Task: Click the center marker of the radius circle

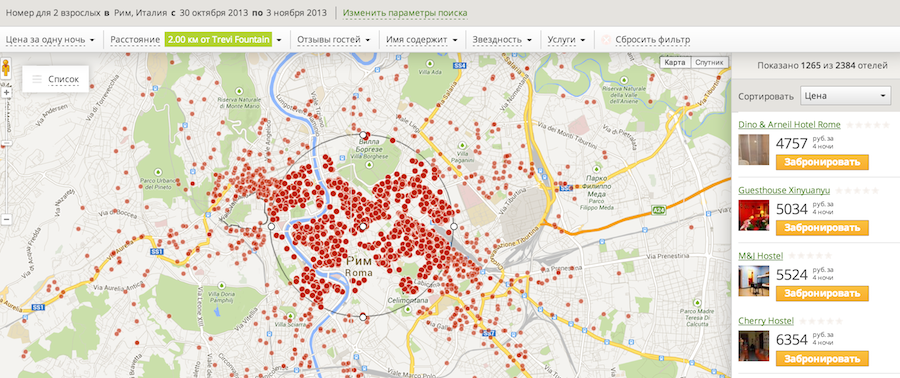Action: (363, 227)
